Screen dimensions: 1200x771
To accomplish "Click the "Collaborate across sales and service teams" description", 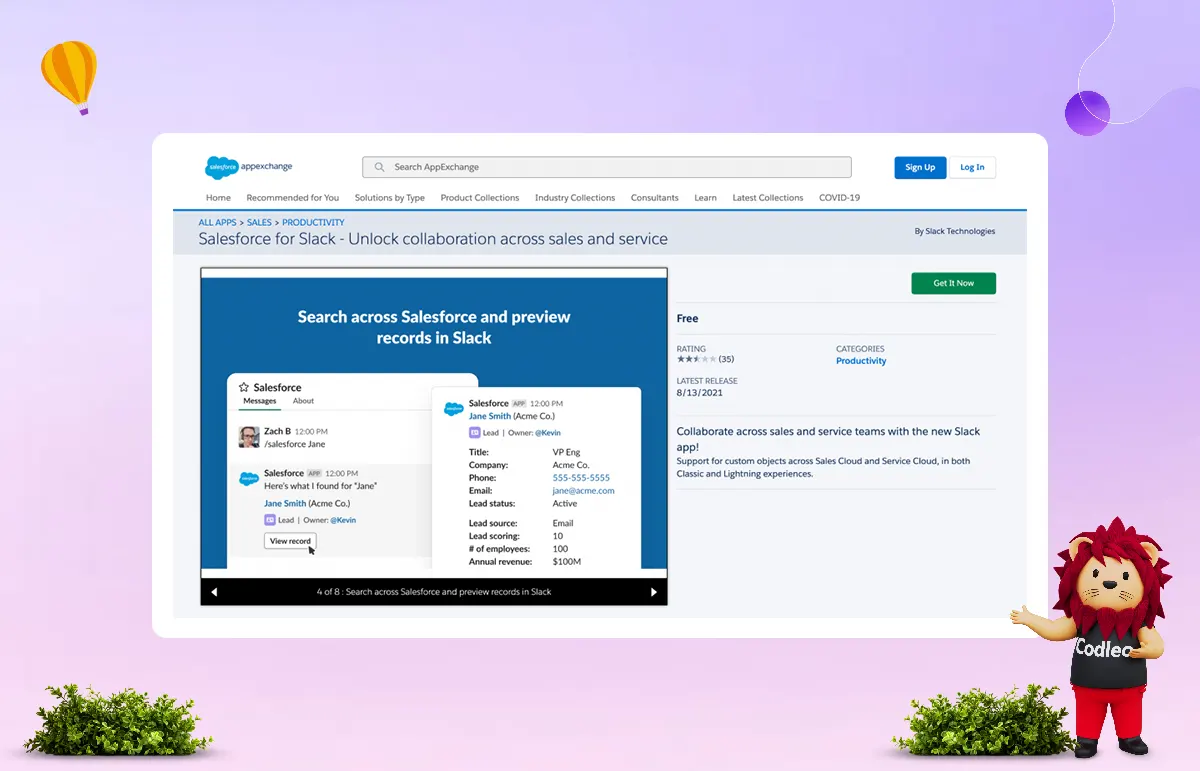I will pyautogui.click(x=829, y=439).
